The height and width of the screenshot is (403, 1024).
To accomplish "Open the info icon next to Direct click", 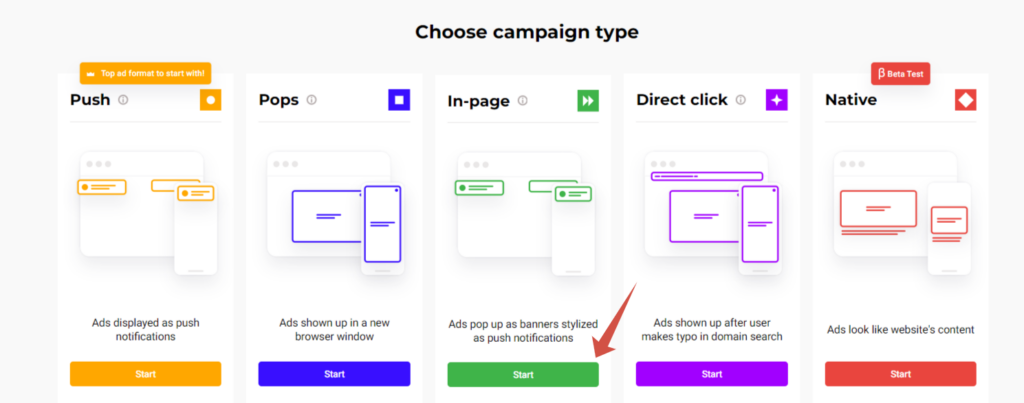I will pos(741,100).
